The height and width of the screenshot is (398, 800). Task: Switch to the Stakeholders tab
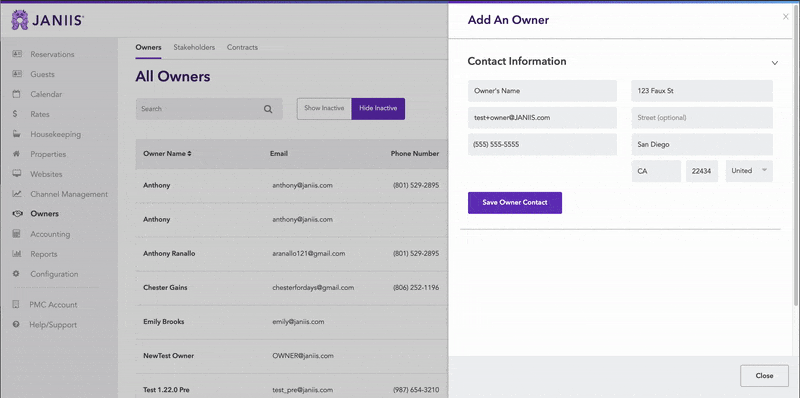(x=194, y=47)
